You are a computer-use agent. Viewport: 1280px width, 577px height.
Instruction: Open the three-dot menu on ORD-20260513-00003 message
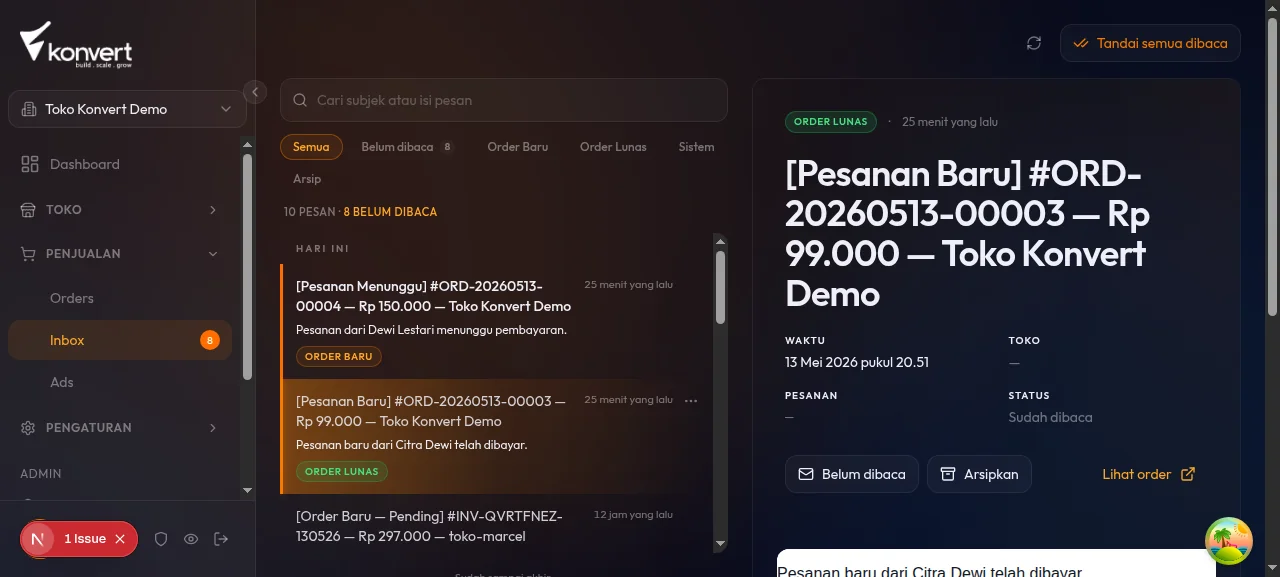691,400
